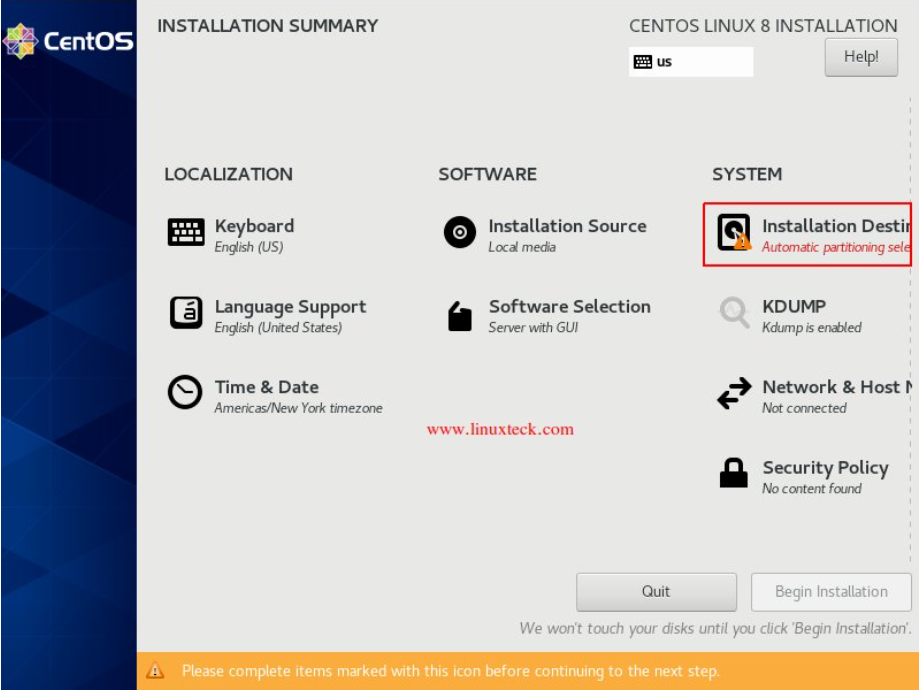Click the 'CENTOS LINUX 8 INSTALLATION' title
This screenshot has width=919, height=693.
[763, 26]
